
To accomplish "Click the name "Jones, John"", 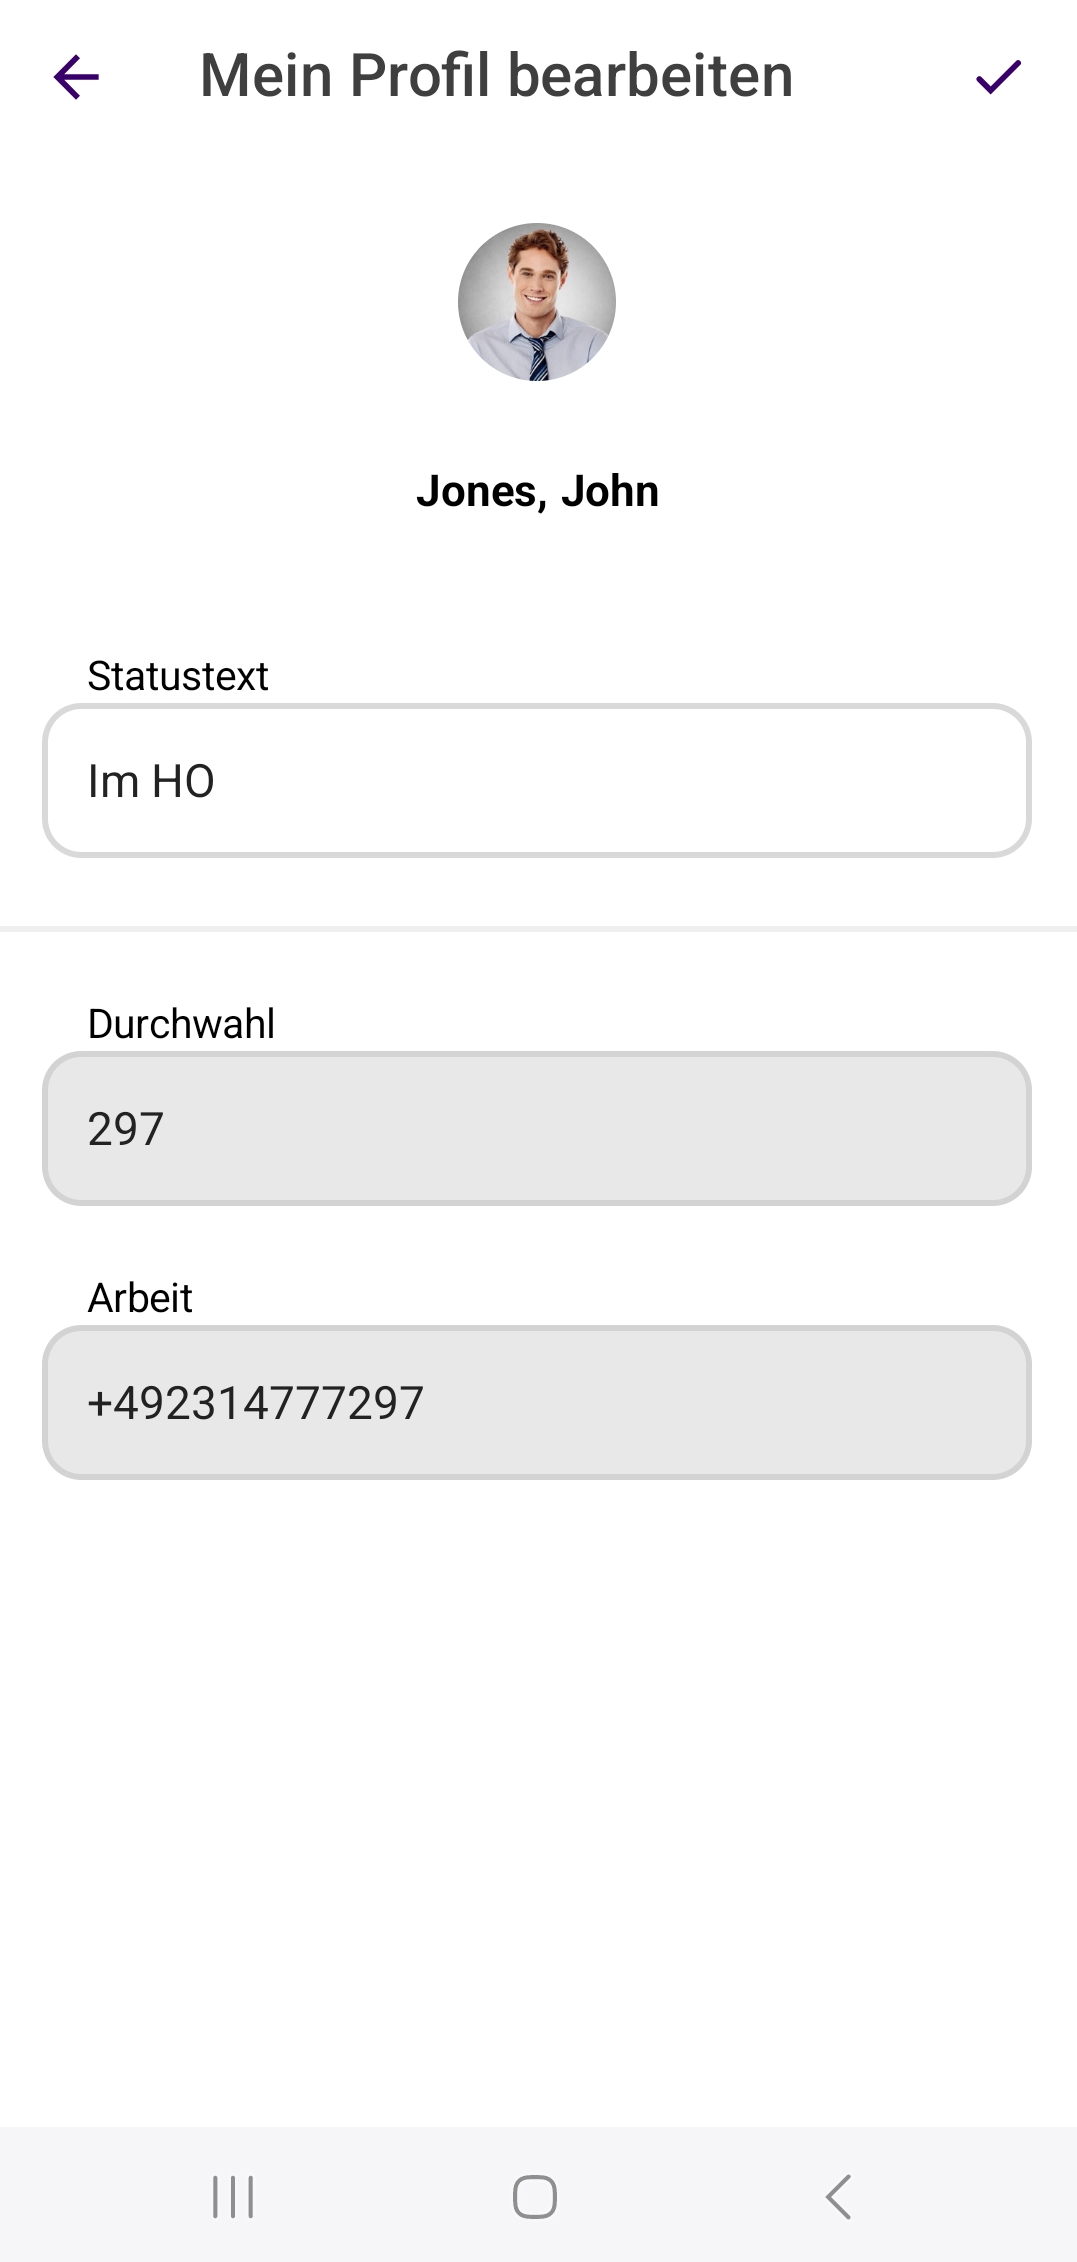I will click(537, 491).
